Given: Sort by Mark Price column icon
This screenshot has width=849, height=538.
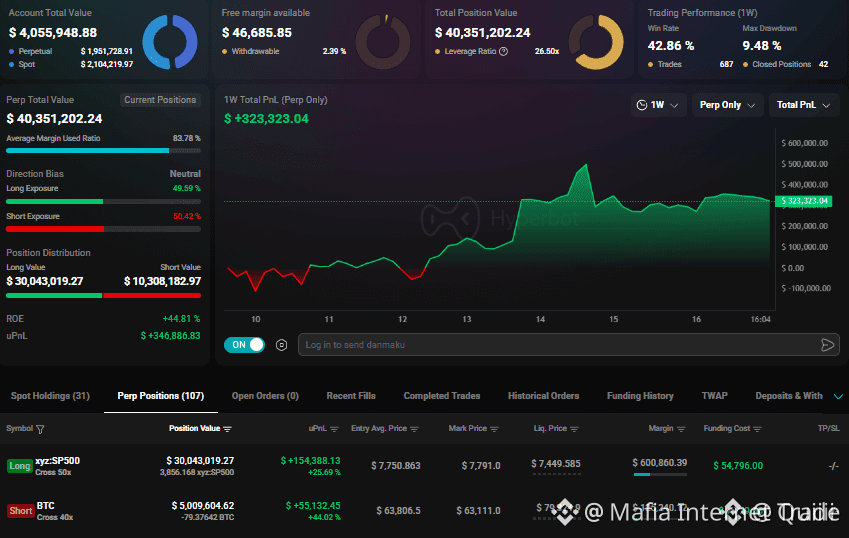Looking at the screenshot, I should click(494, 429).
